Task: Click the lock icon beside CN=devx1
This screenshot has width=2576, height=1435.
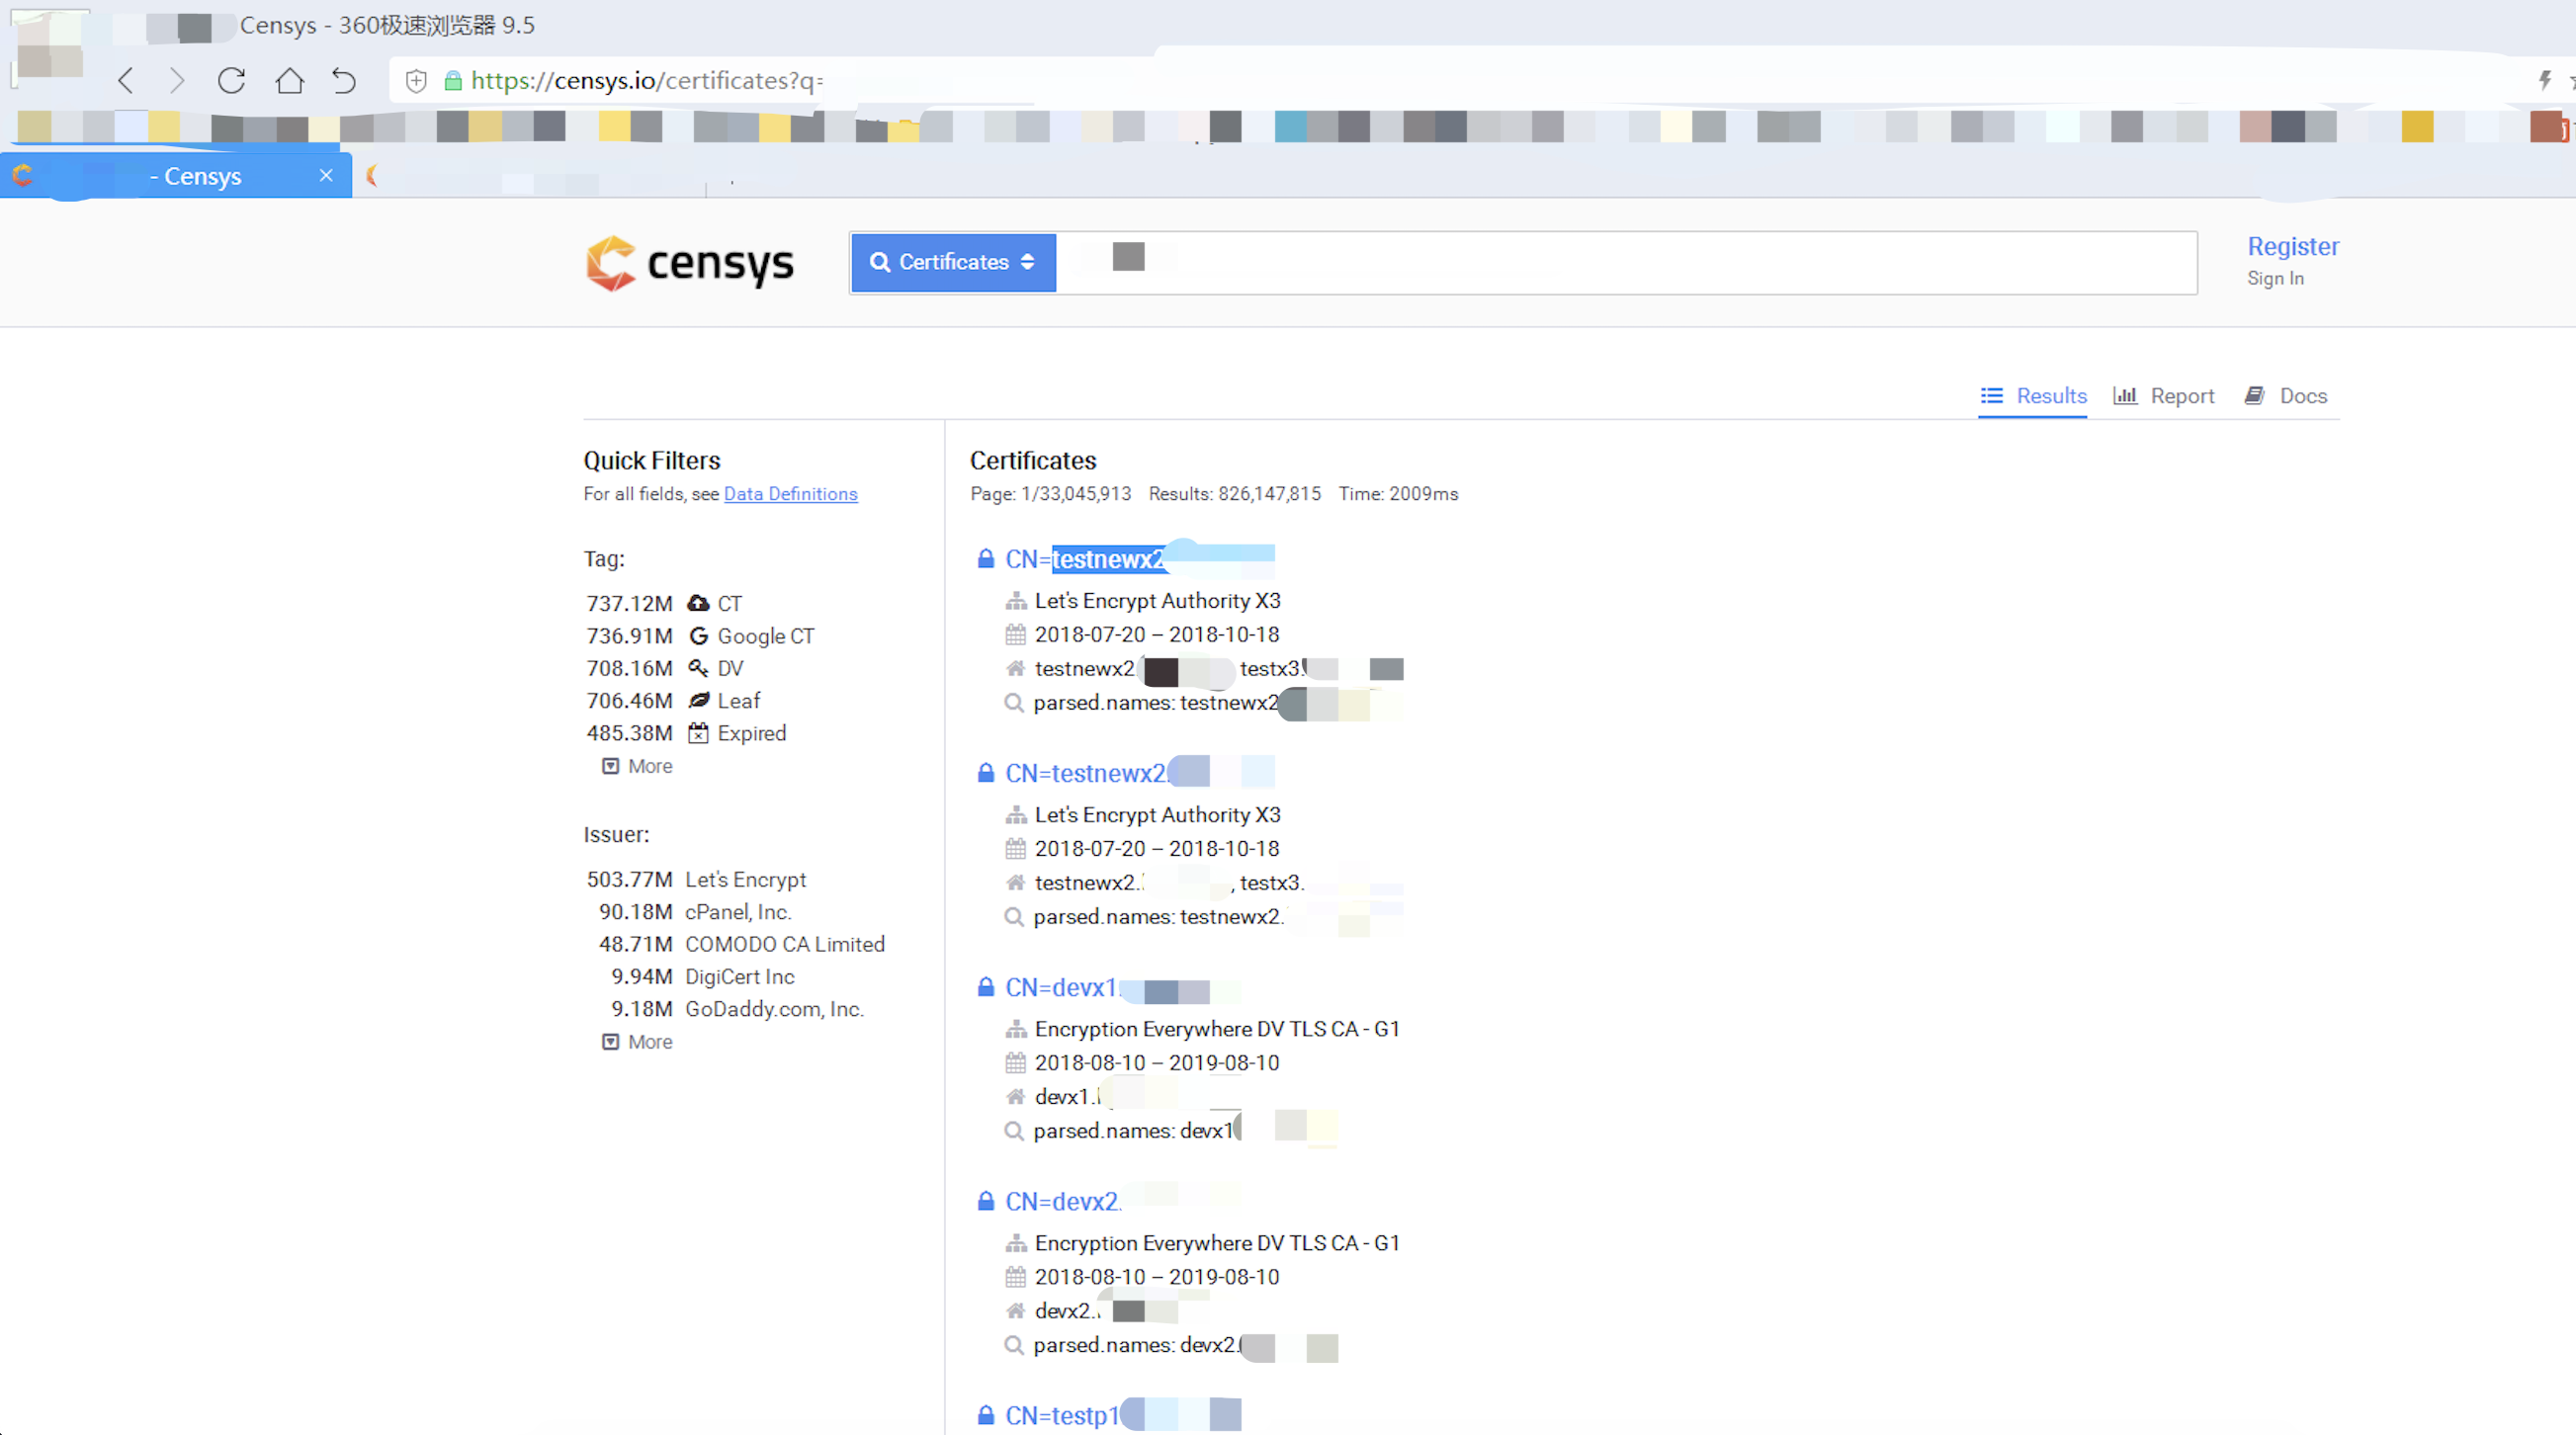Action: [x=986, y=987]
